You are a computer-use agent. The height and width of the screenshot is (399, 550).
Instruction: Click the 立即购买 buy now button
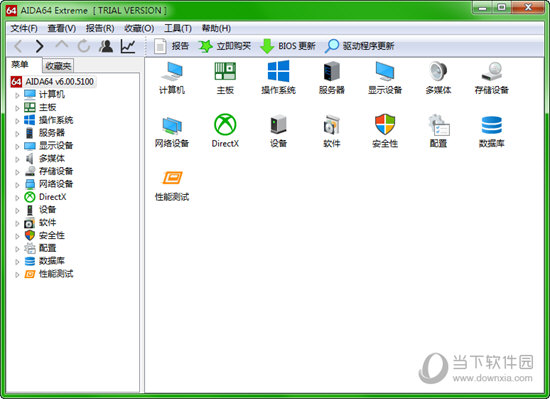(224, 46)
